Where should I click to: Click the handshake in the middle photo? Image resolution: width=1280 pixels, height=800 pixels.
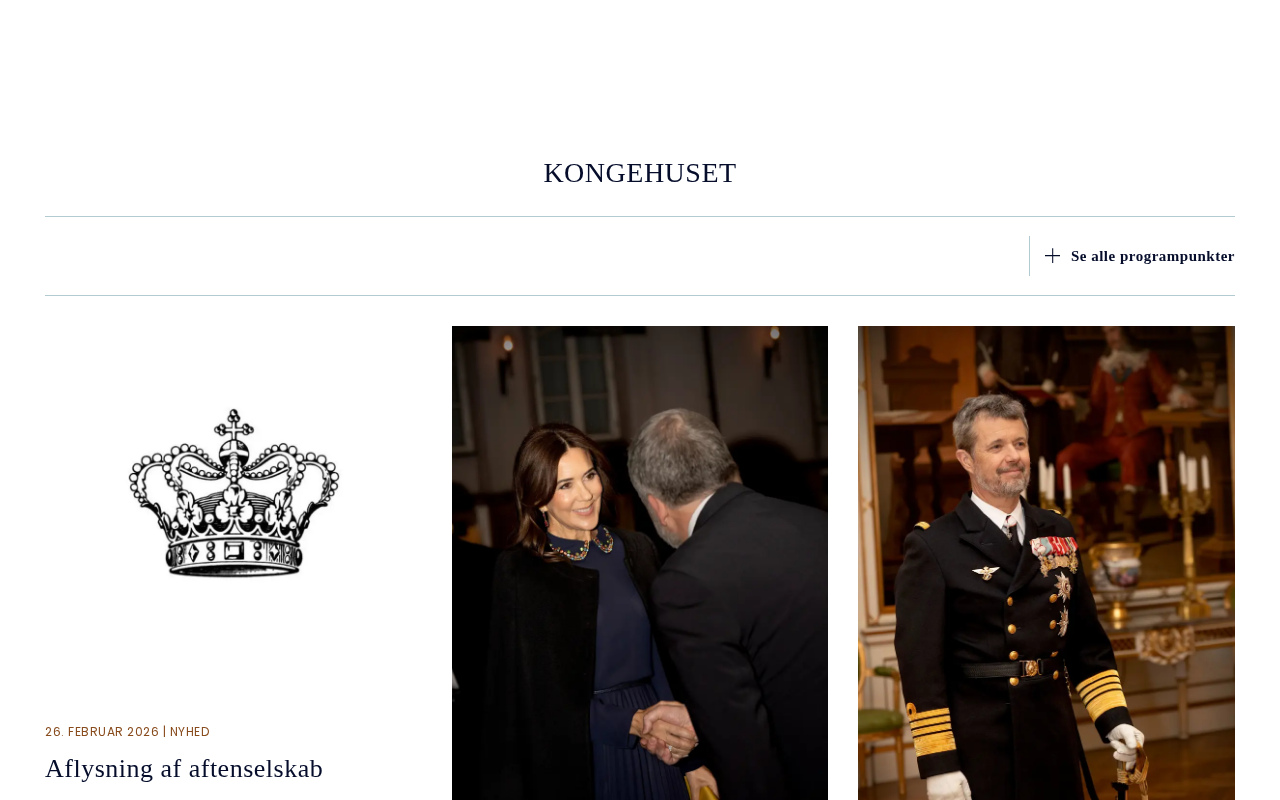(668, 729)
